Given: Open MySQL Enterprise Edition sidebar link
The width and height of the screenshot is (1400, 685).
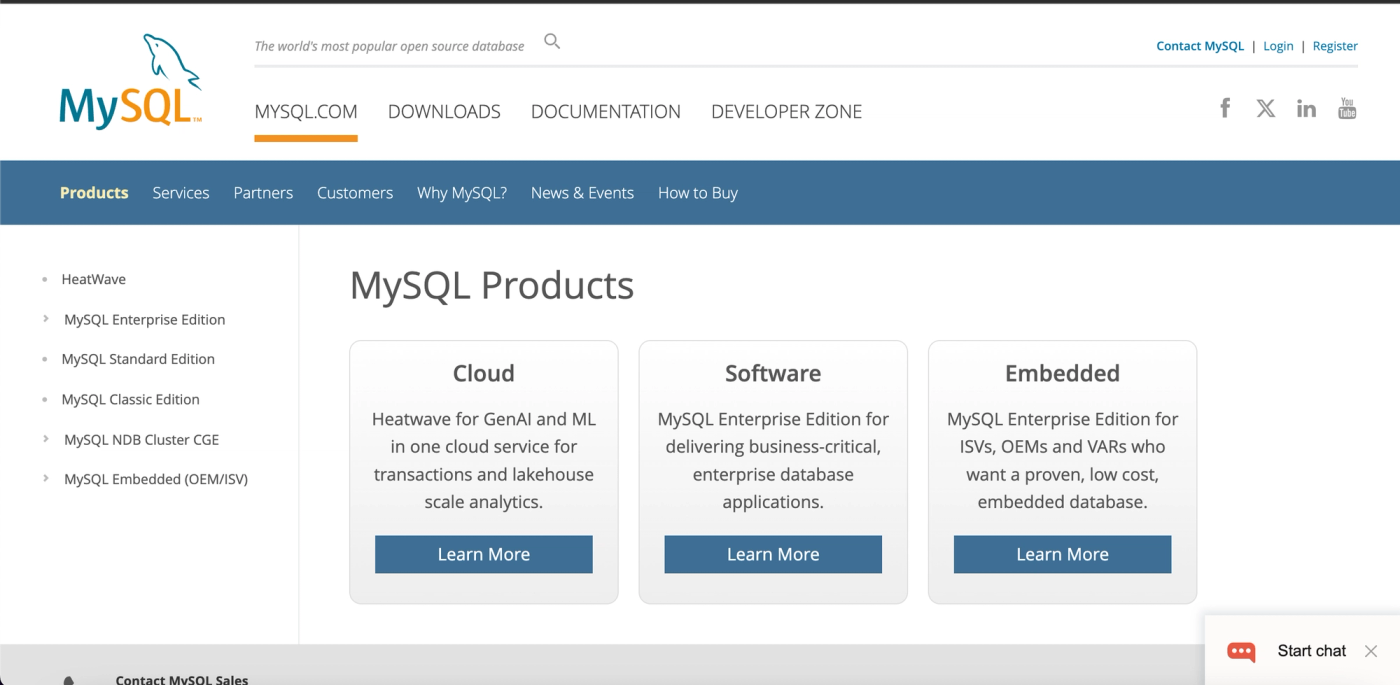Looking at the screenshot, I should point(145,320).
